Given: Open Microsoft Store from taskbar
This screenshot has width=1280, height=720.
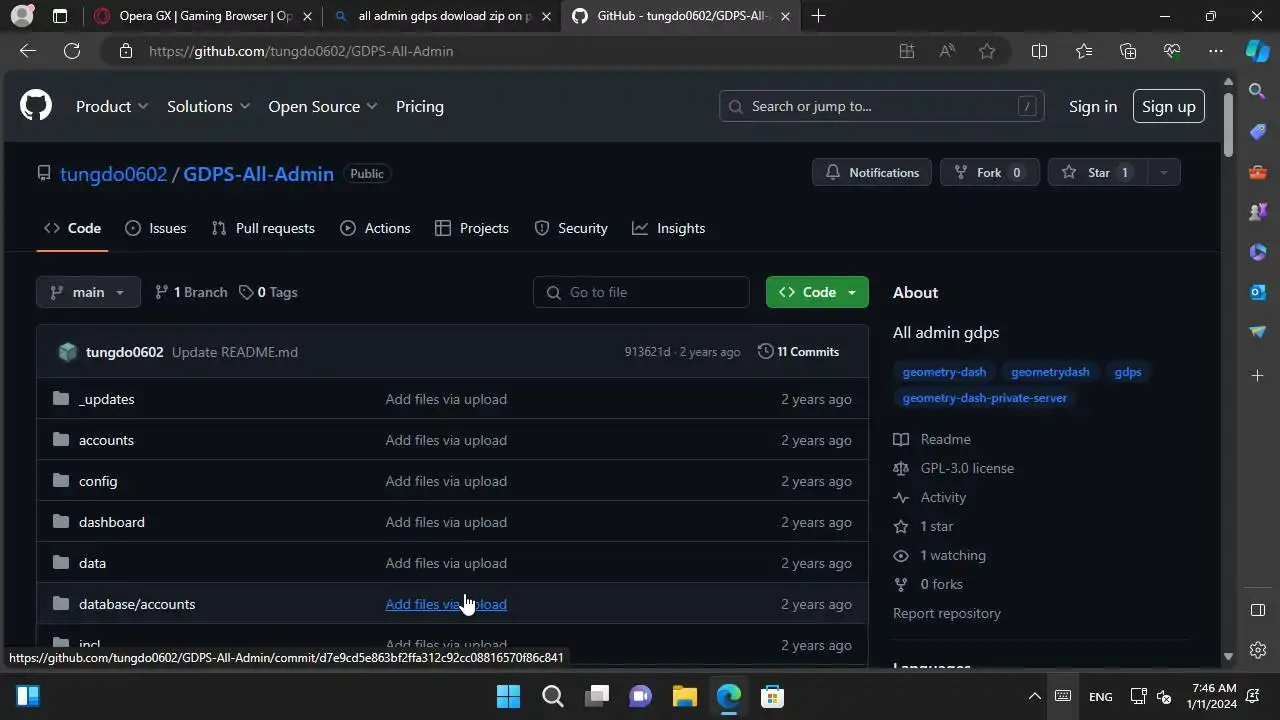Looking at the screenshot, I should (772, 696).
